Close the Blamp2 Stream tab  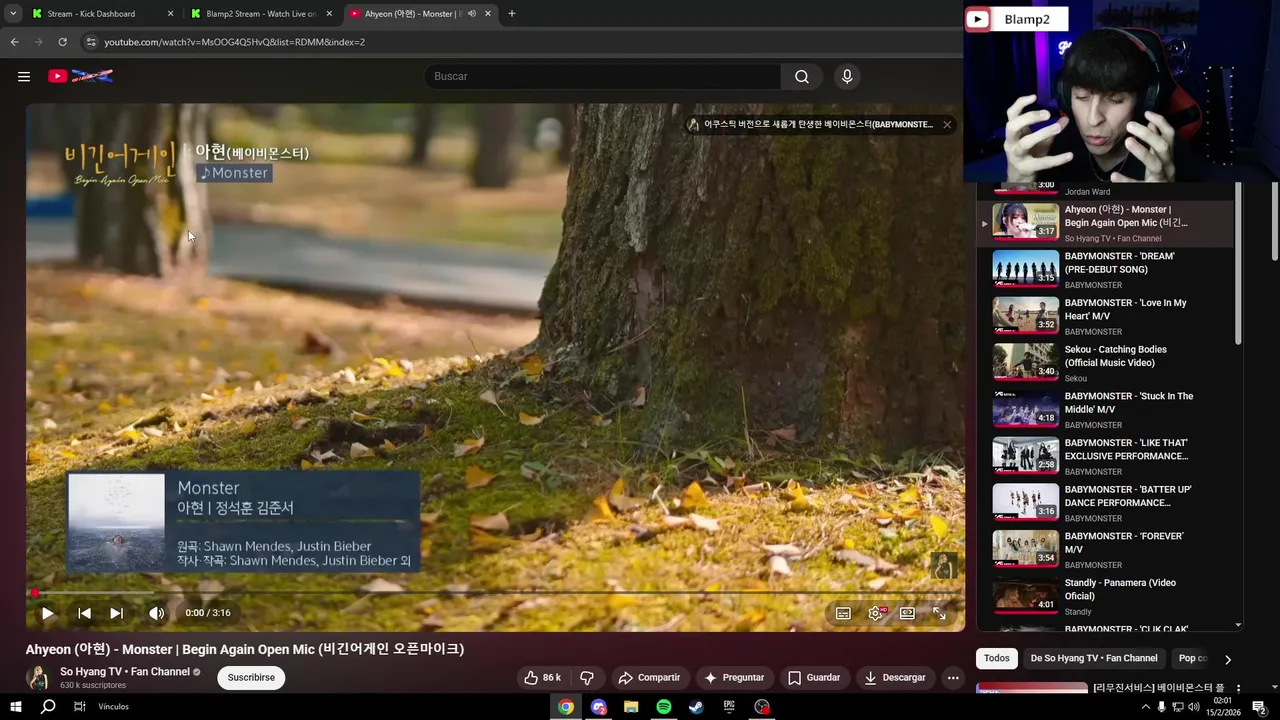[x=329, y=14]
